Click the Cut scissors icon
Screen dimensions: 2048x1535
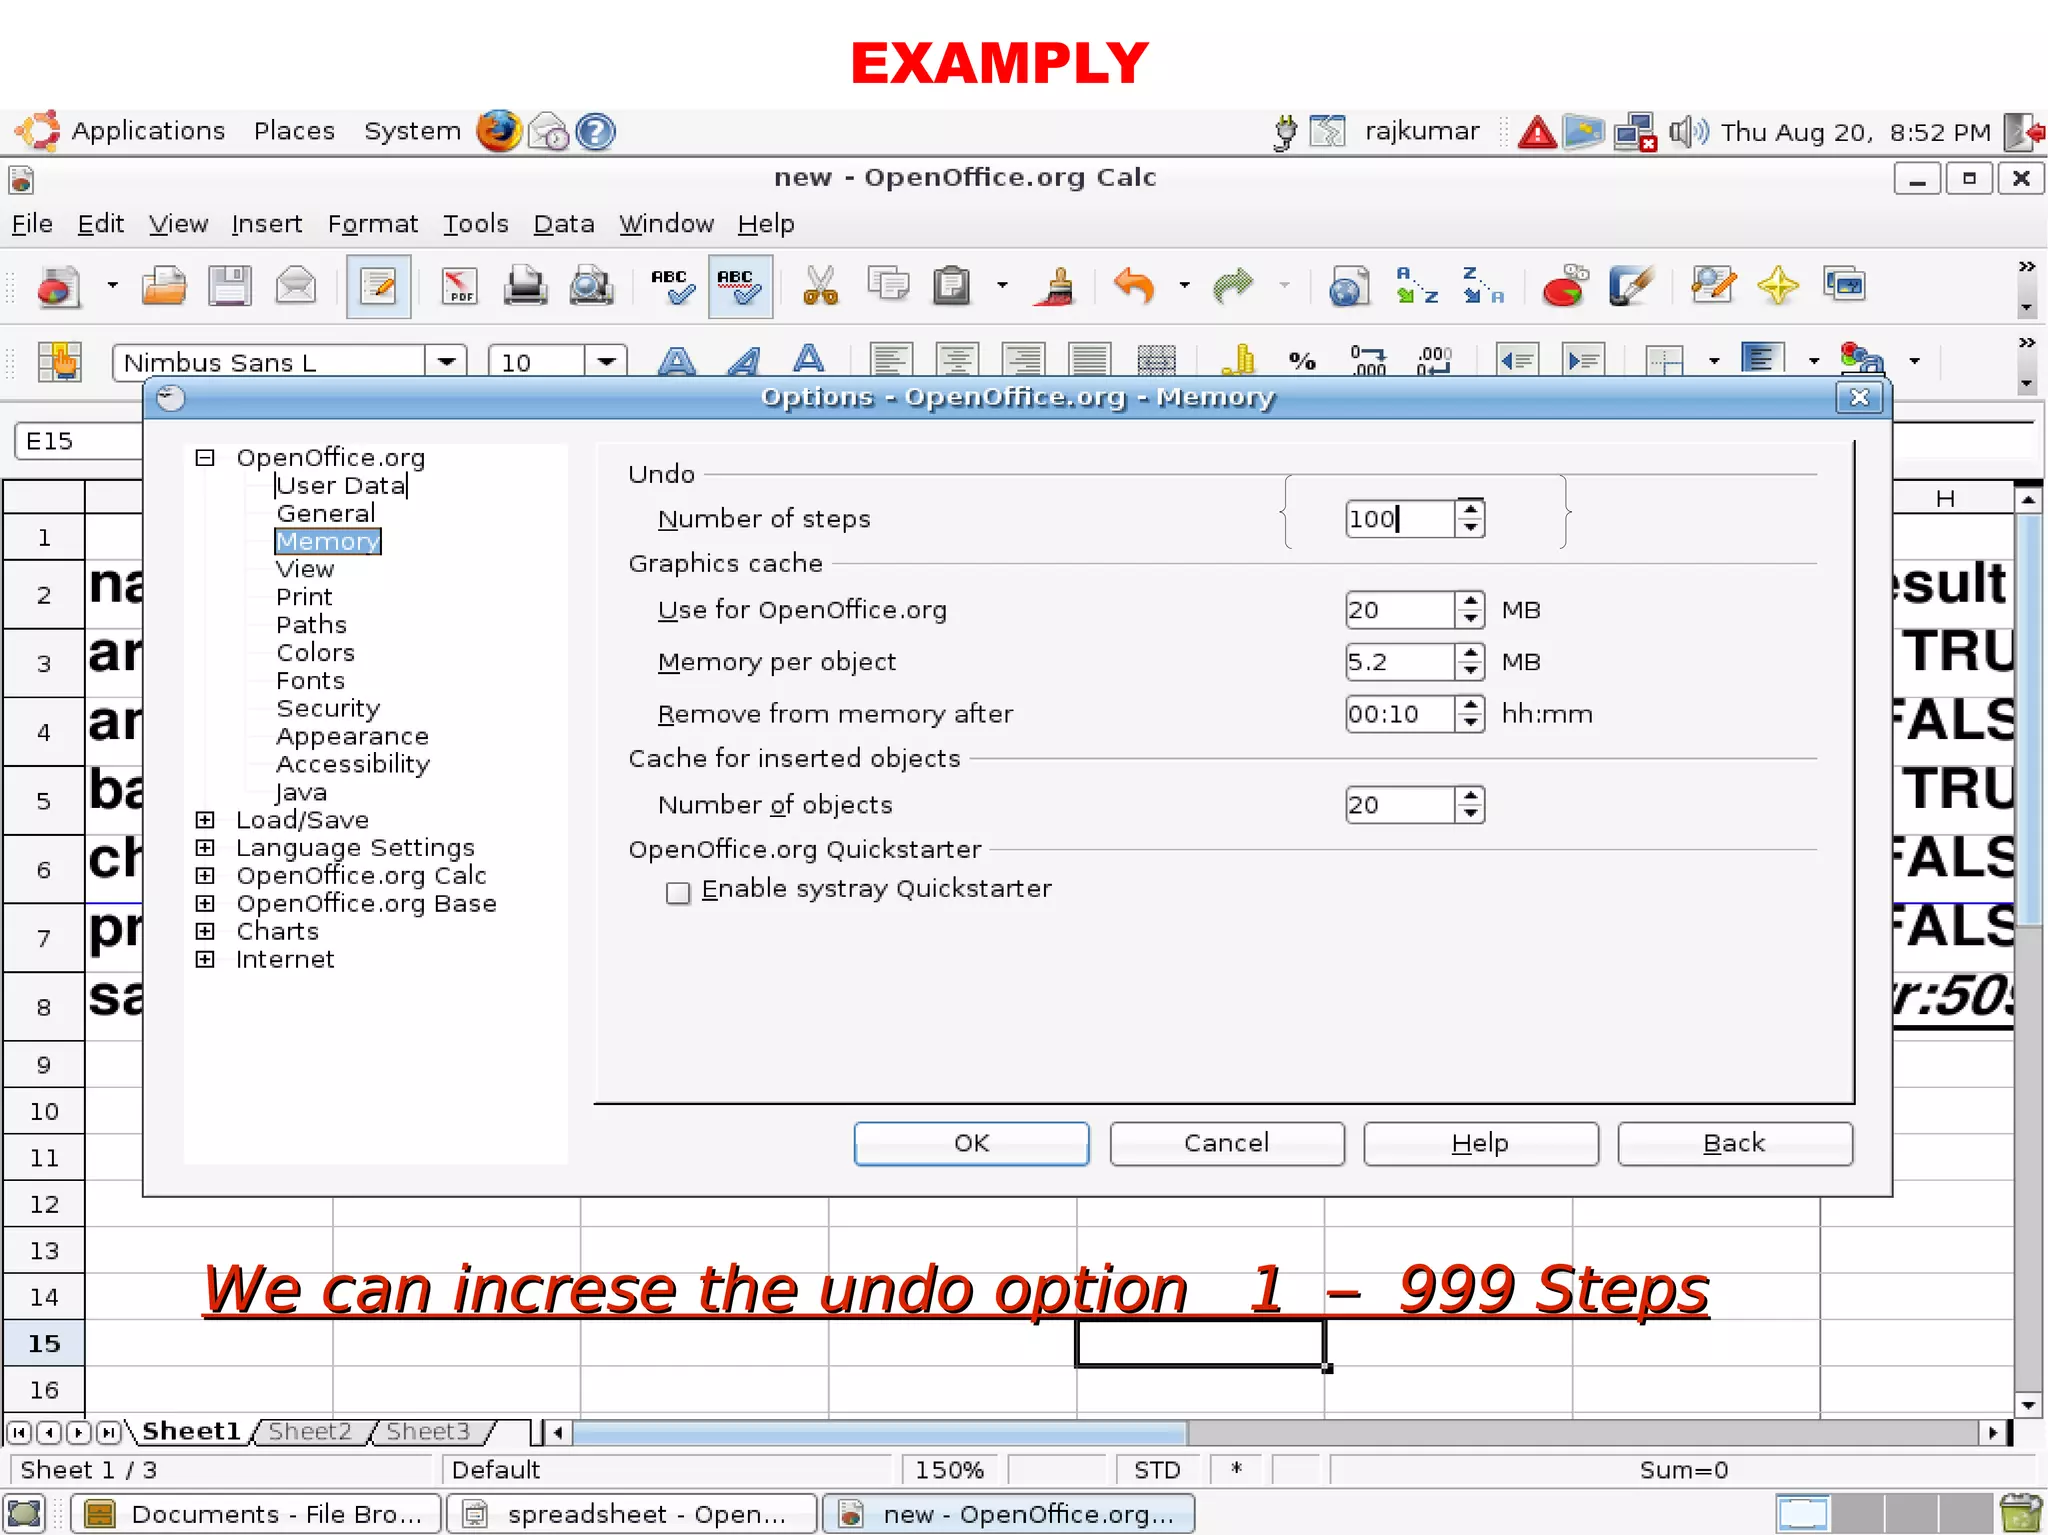pos(820,287)
